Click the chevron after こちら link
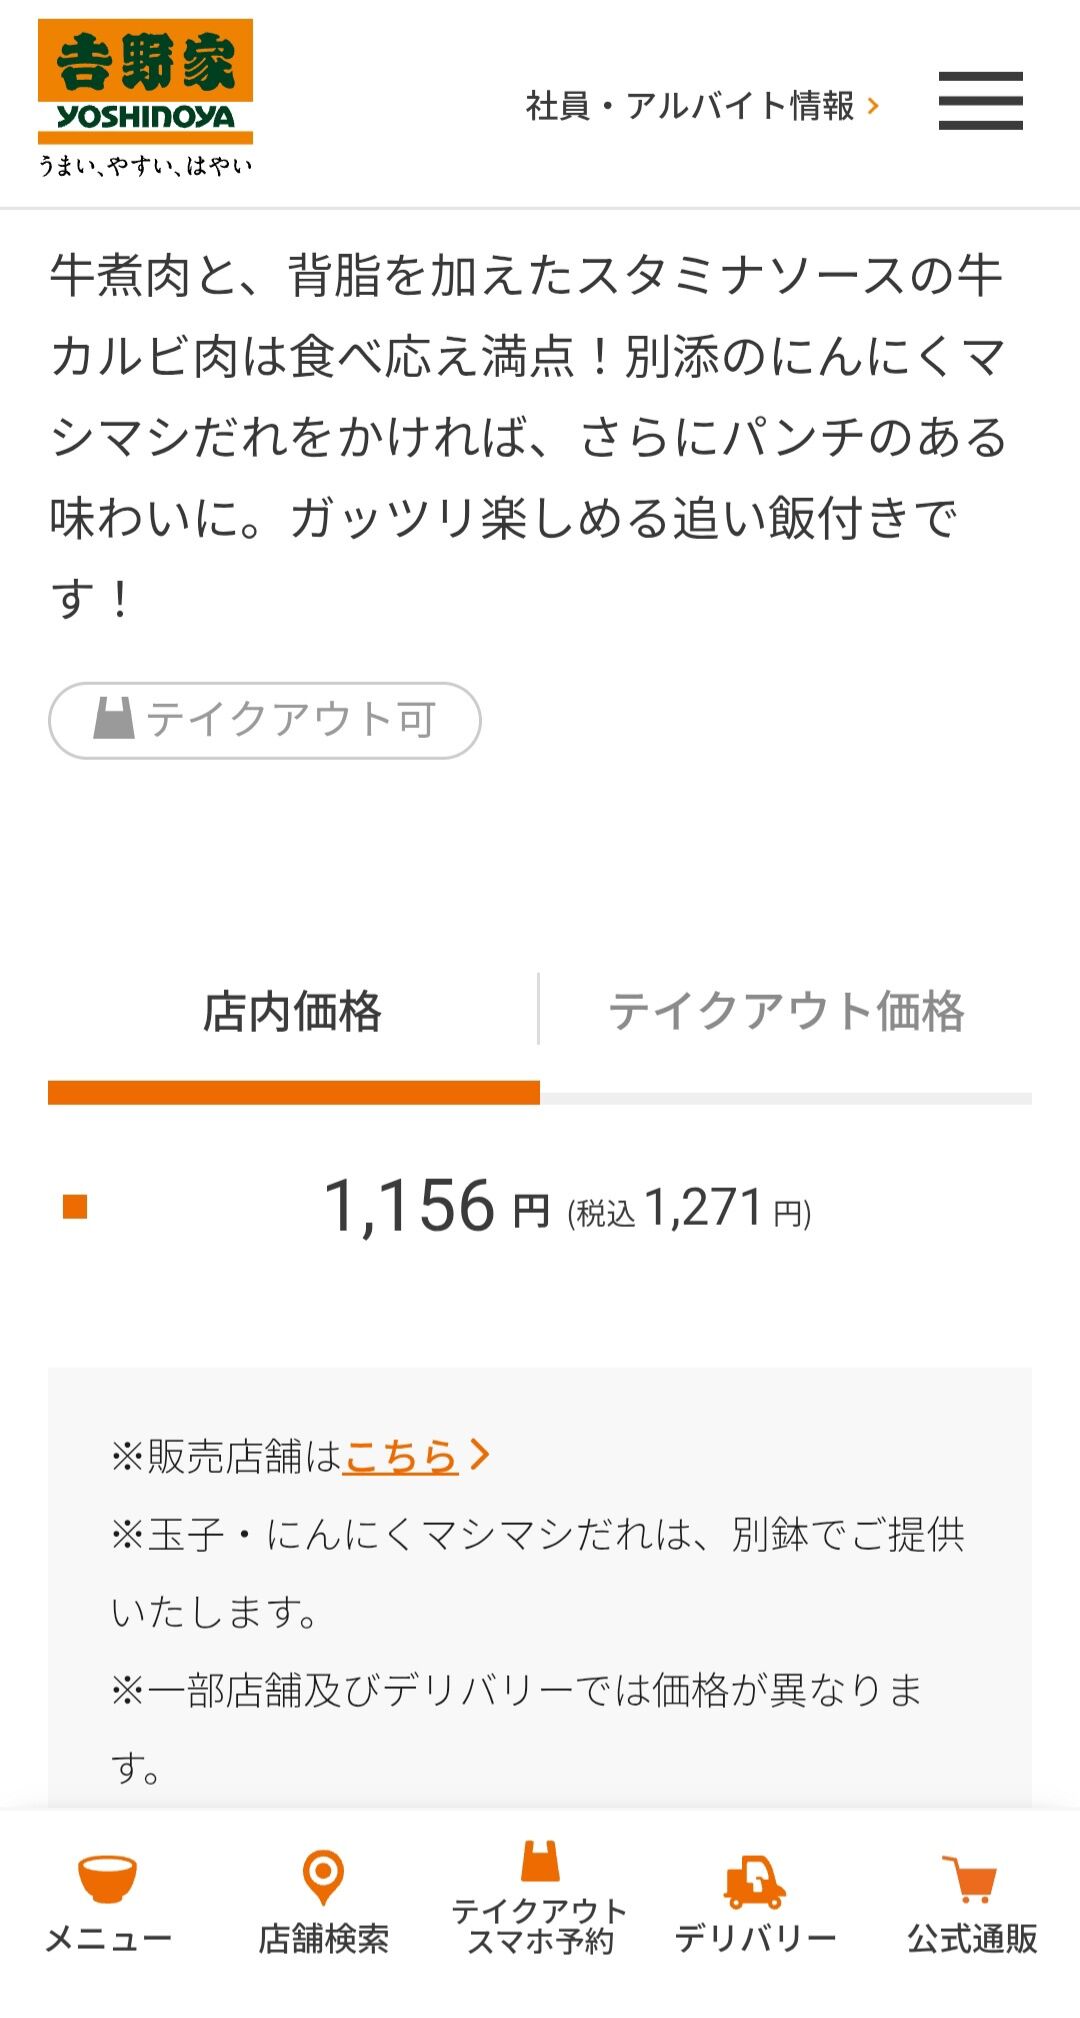The height and width of the screenshot is (2018, 1080). click(x=480, y=1455)
